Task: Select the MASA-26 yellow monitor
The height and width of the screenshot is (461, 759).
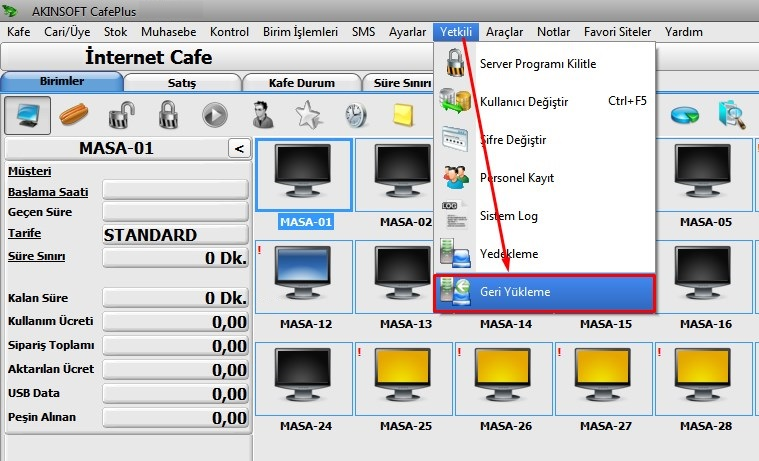Action: [503, 379]
